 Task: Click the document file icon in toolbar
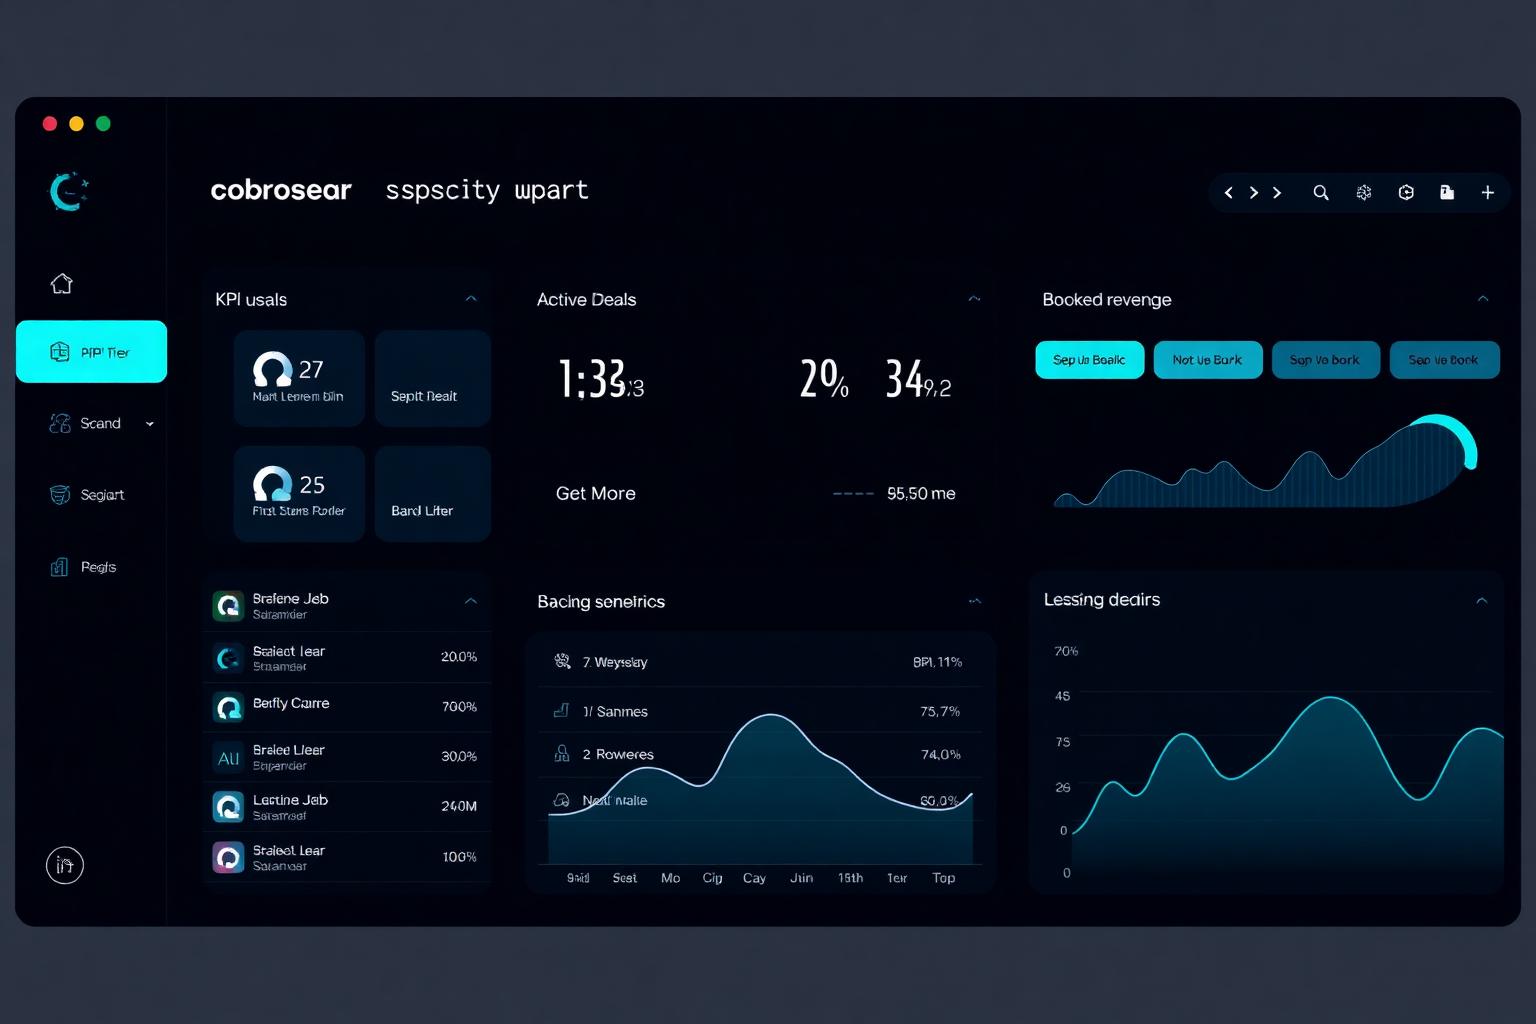tap(1447, 193)
